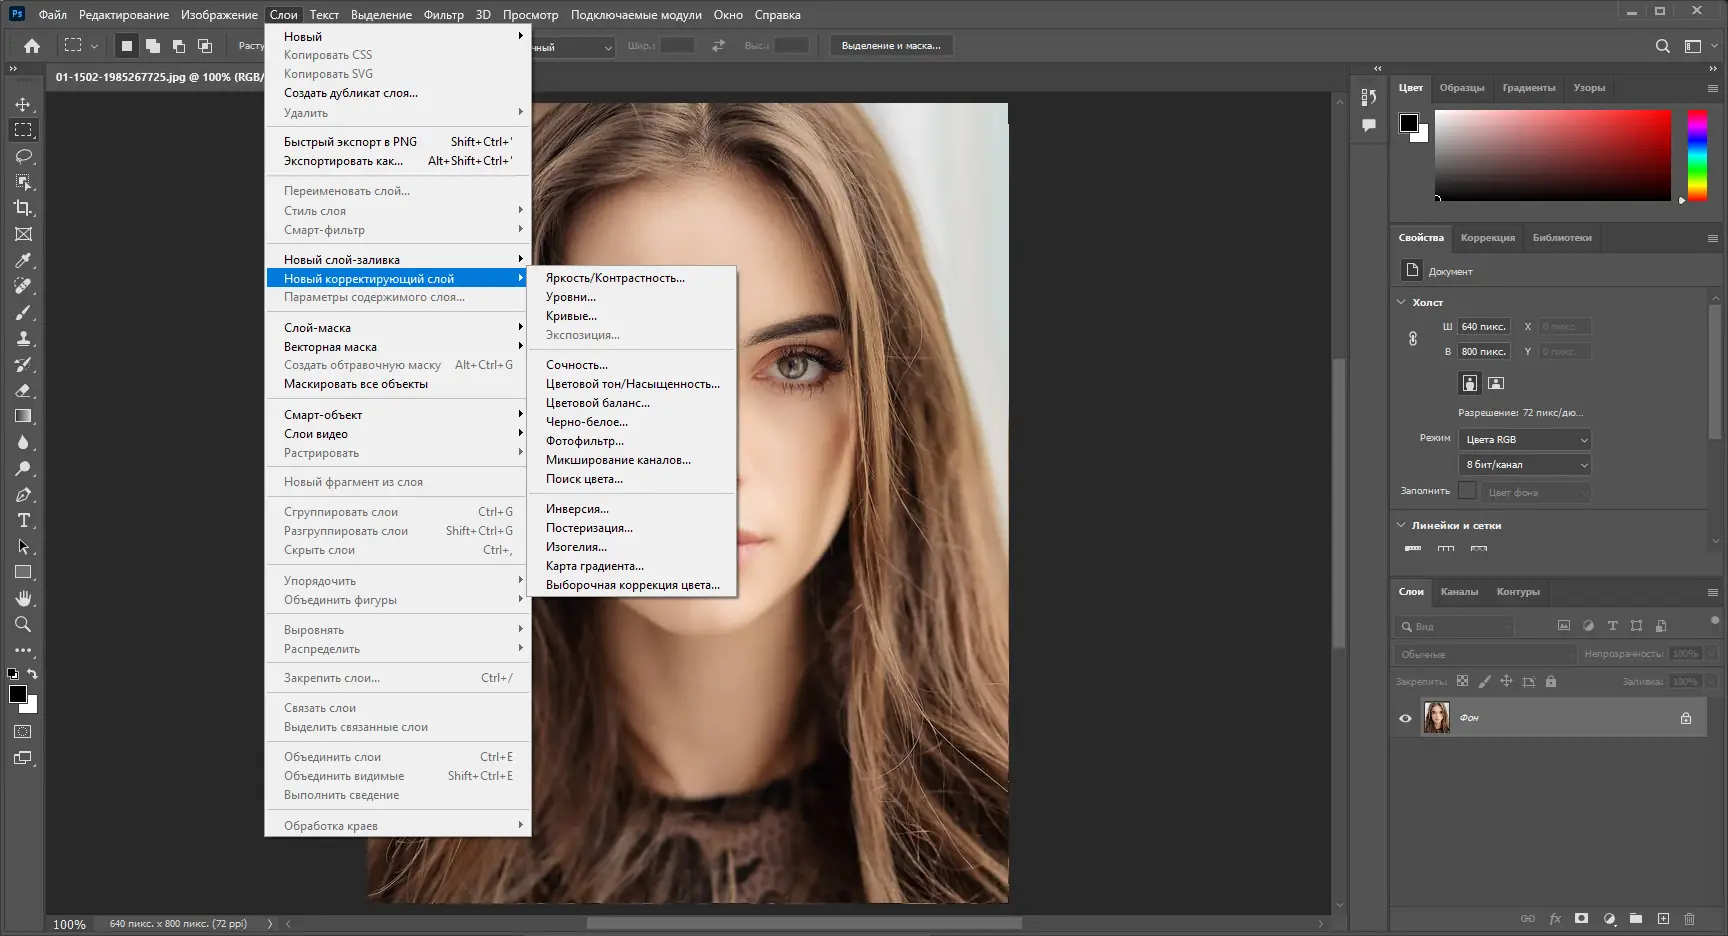Choose portrait canvas orientation button
The image size is (1728, 936).
point(1469,383)
